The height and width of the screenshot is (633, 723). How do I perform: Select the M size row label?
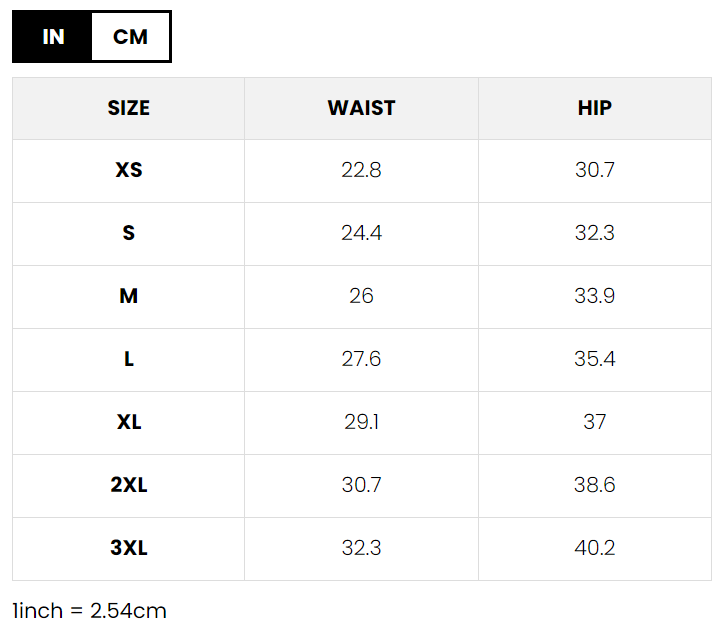(128, 296)
